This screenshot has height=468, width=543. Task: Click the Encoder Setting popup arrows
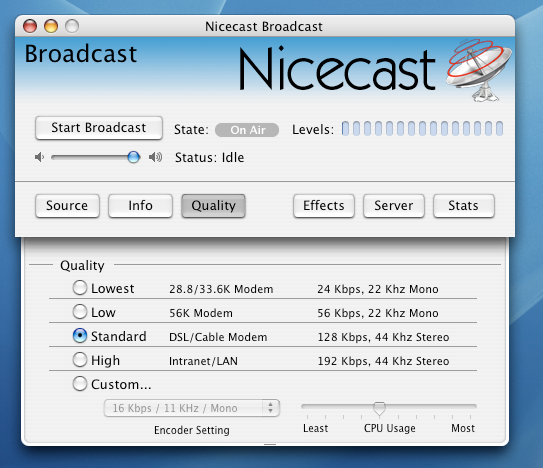[270, 408]
